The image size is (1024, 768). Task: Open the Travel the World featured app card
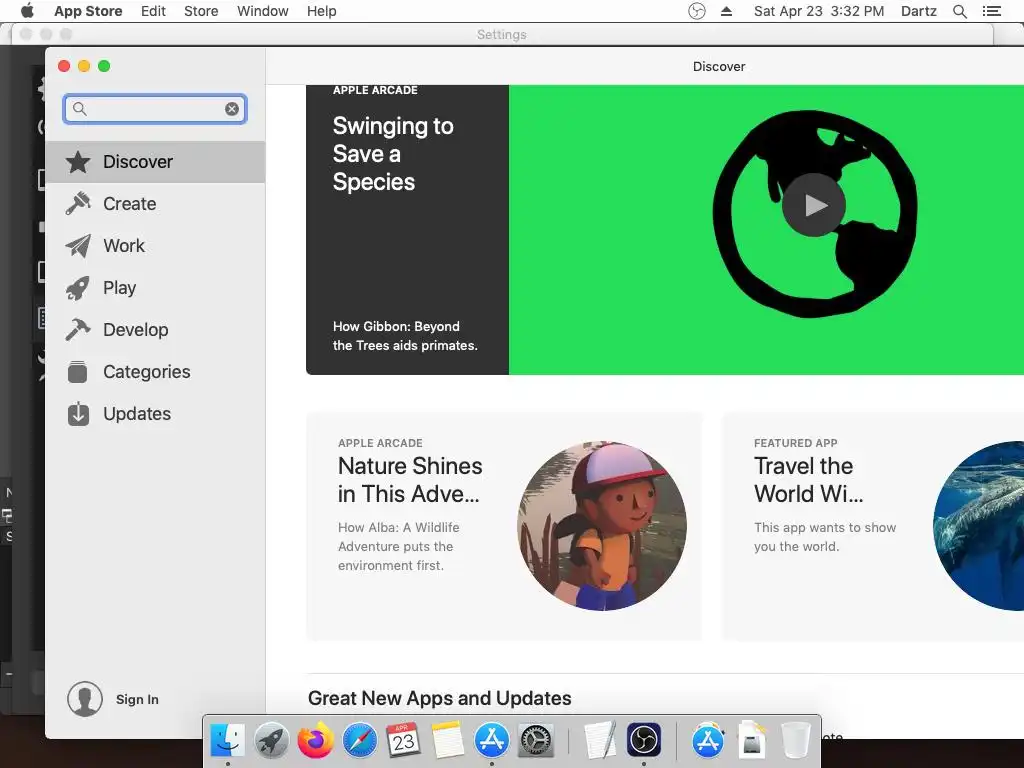(x=872, y=526)
